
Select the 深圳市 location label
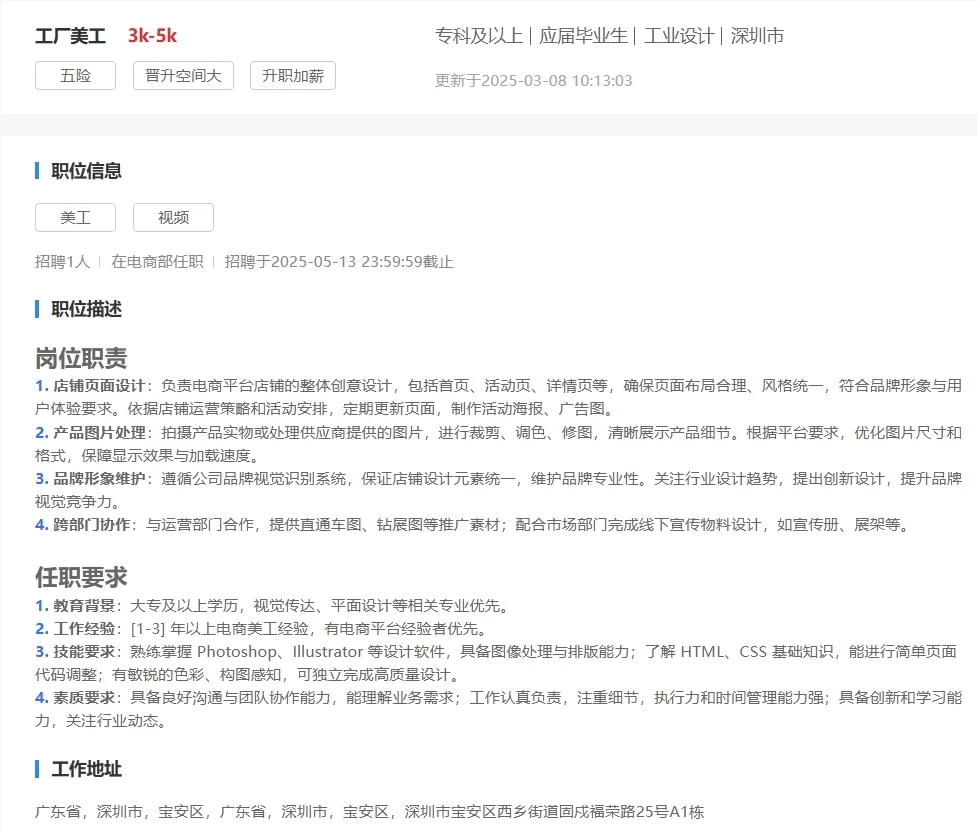(757, 35)
